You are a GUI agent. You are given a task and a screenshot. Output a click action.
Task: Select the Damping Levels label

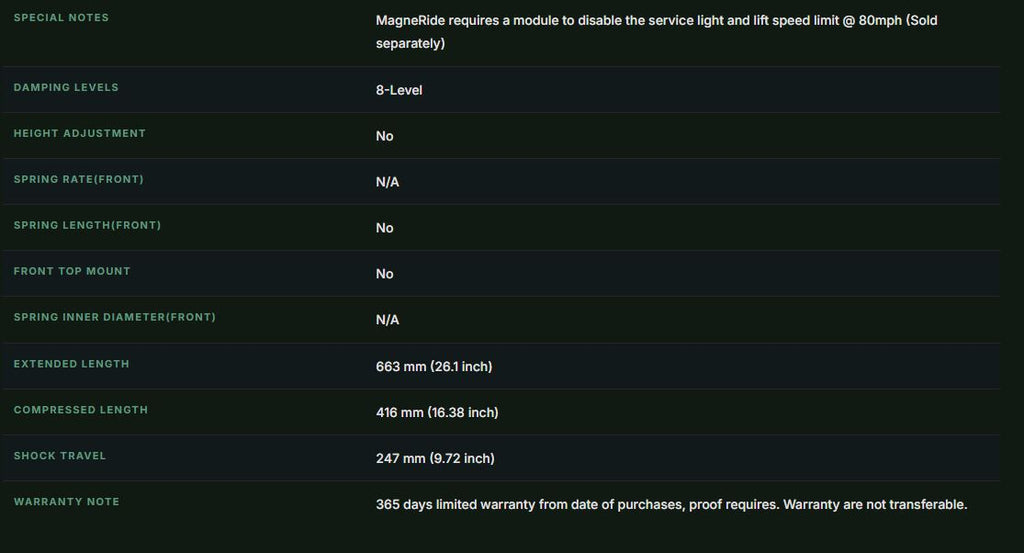click(x=66, y=87)
